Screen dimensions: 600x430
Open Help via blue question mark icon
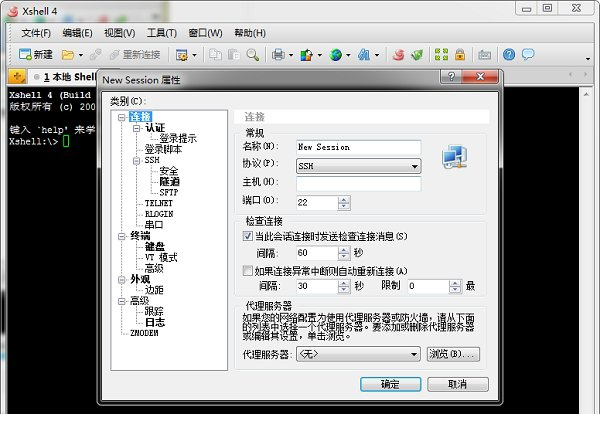click(x=509, y=55)
